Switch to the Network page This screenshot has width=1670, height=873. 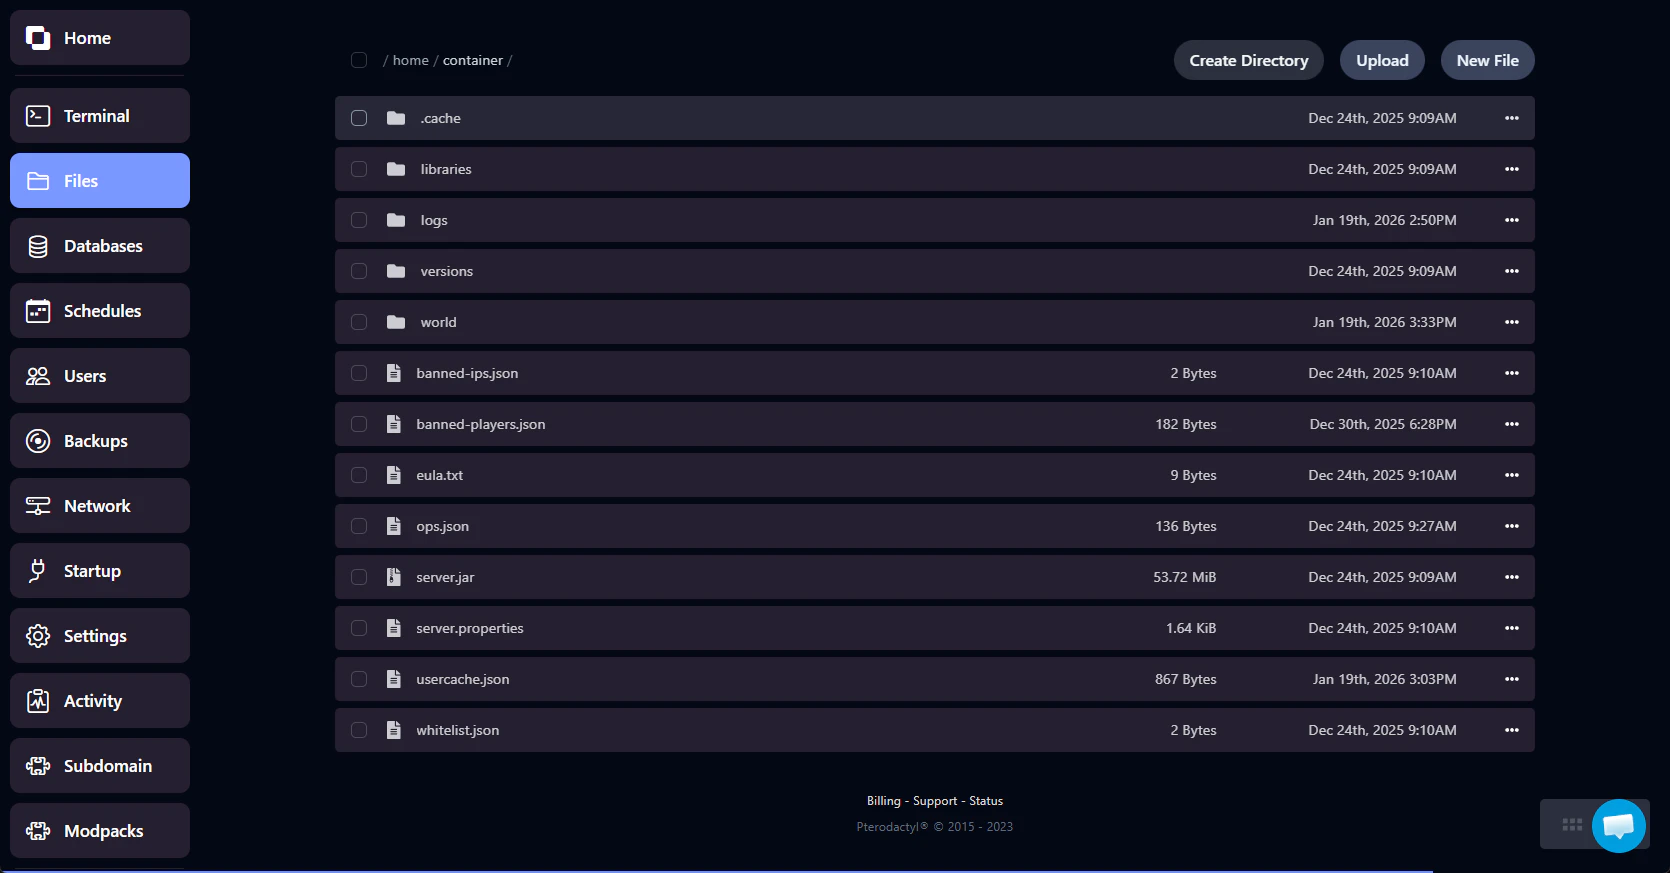99,506
